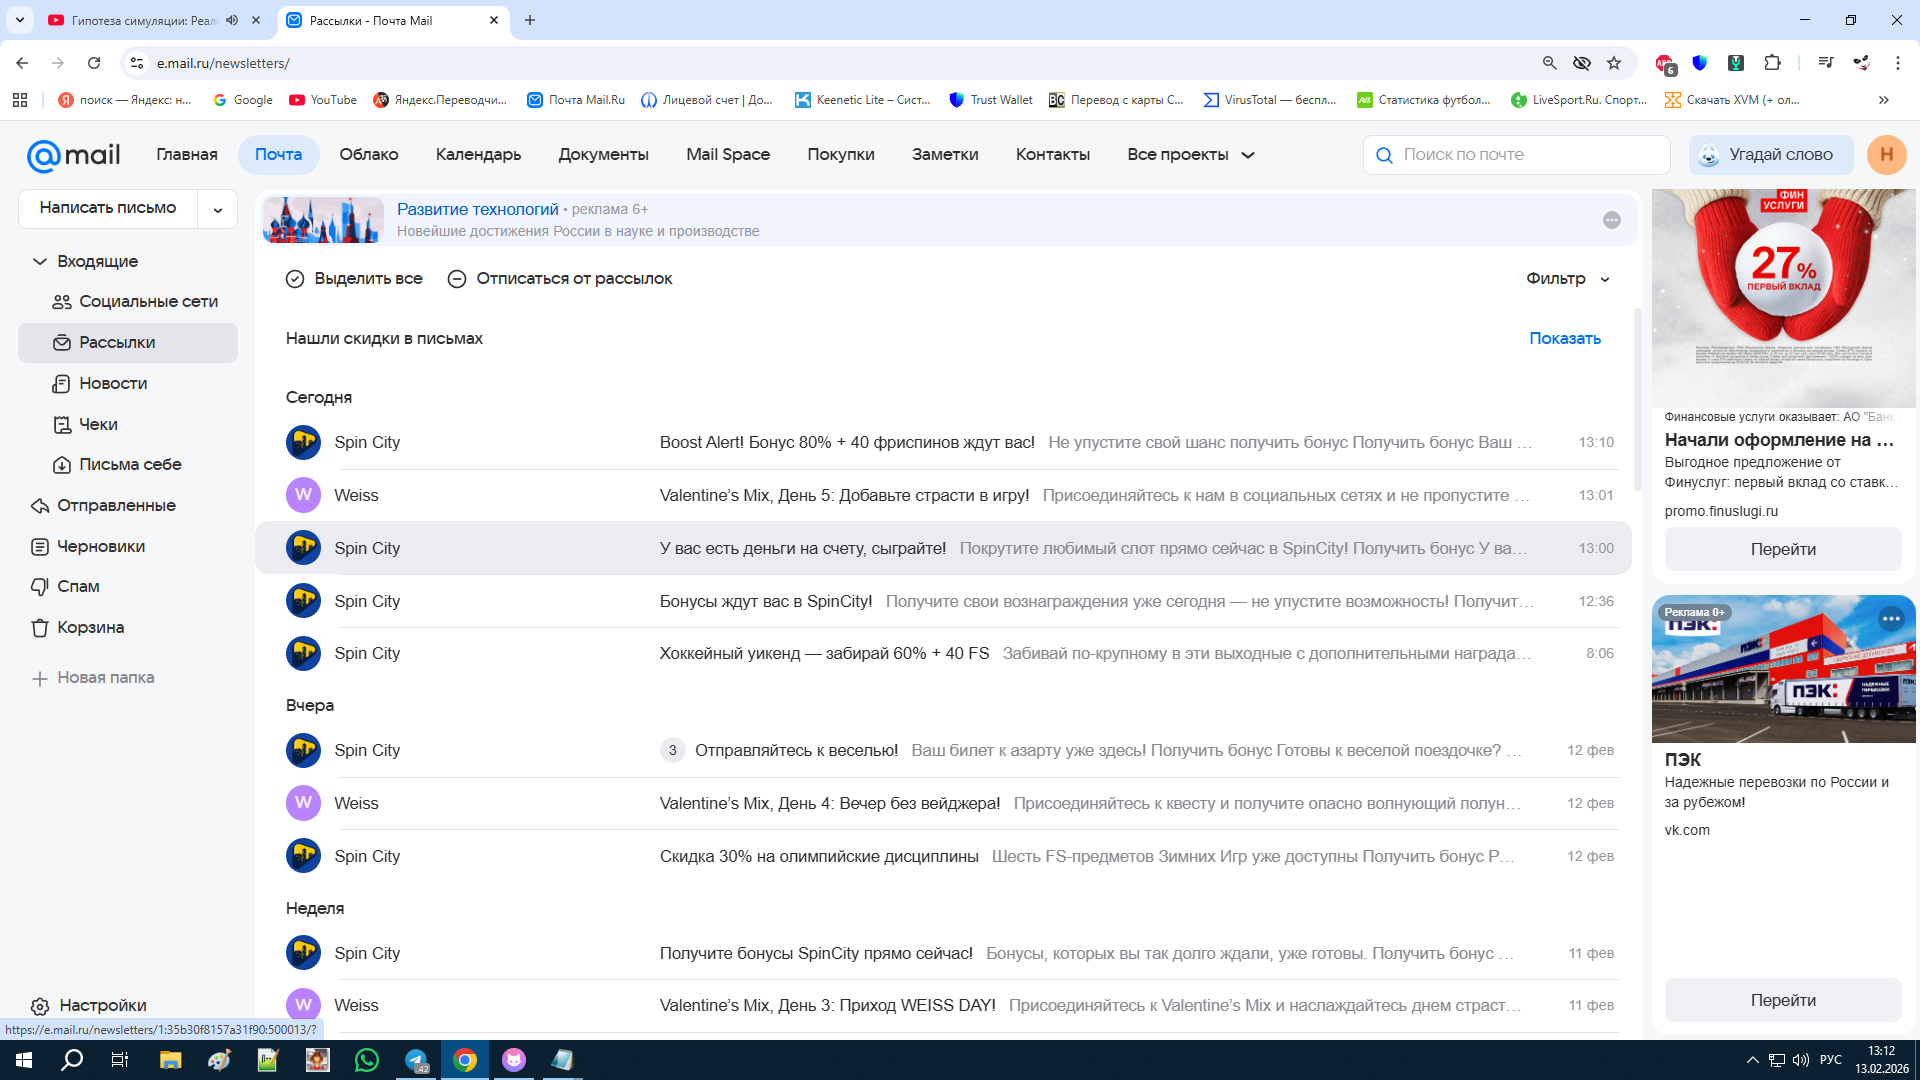Open Telegram from the taskbar
1920x1080 pixels.
coord(416,1060)
